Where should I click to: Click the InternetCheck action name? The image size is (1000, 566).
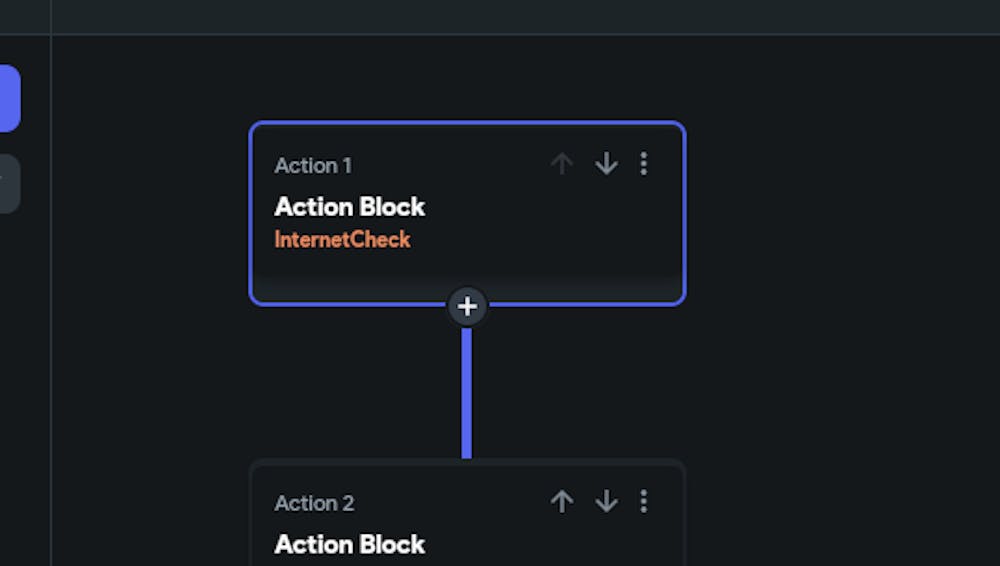[342, 240]
